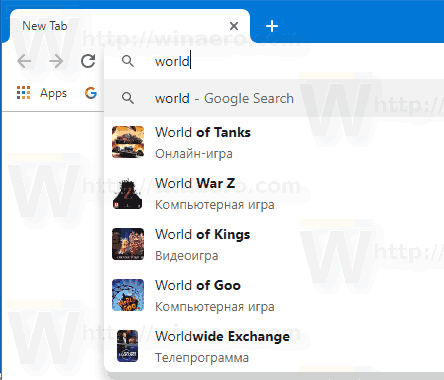Click the 'Онлайн-игра' description text
The width and height of the screenshot is (444, 380).
point(194,154)
